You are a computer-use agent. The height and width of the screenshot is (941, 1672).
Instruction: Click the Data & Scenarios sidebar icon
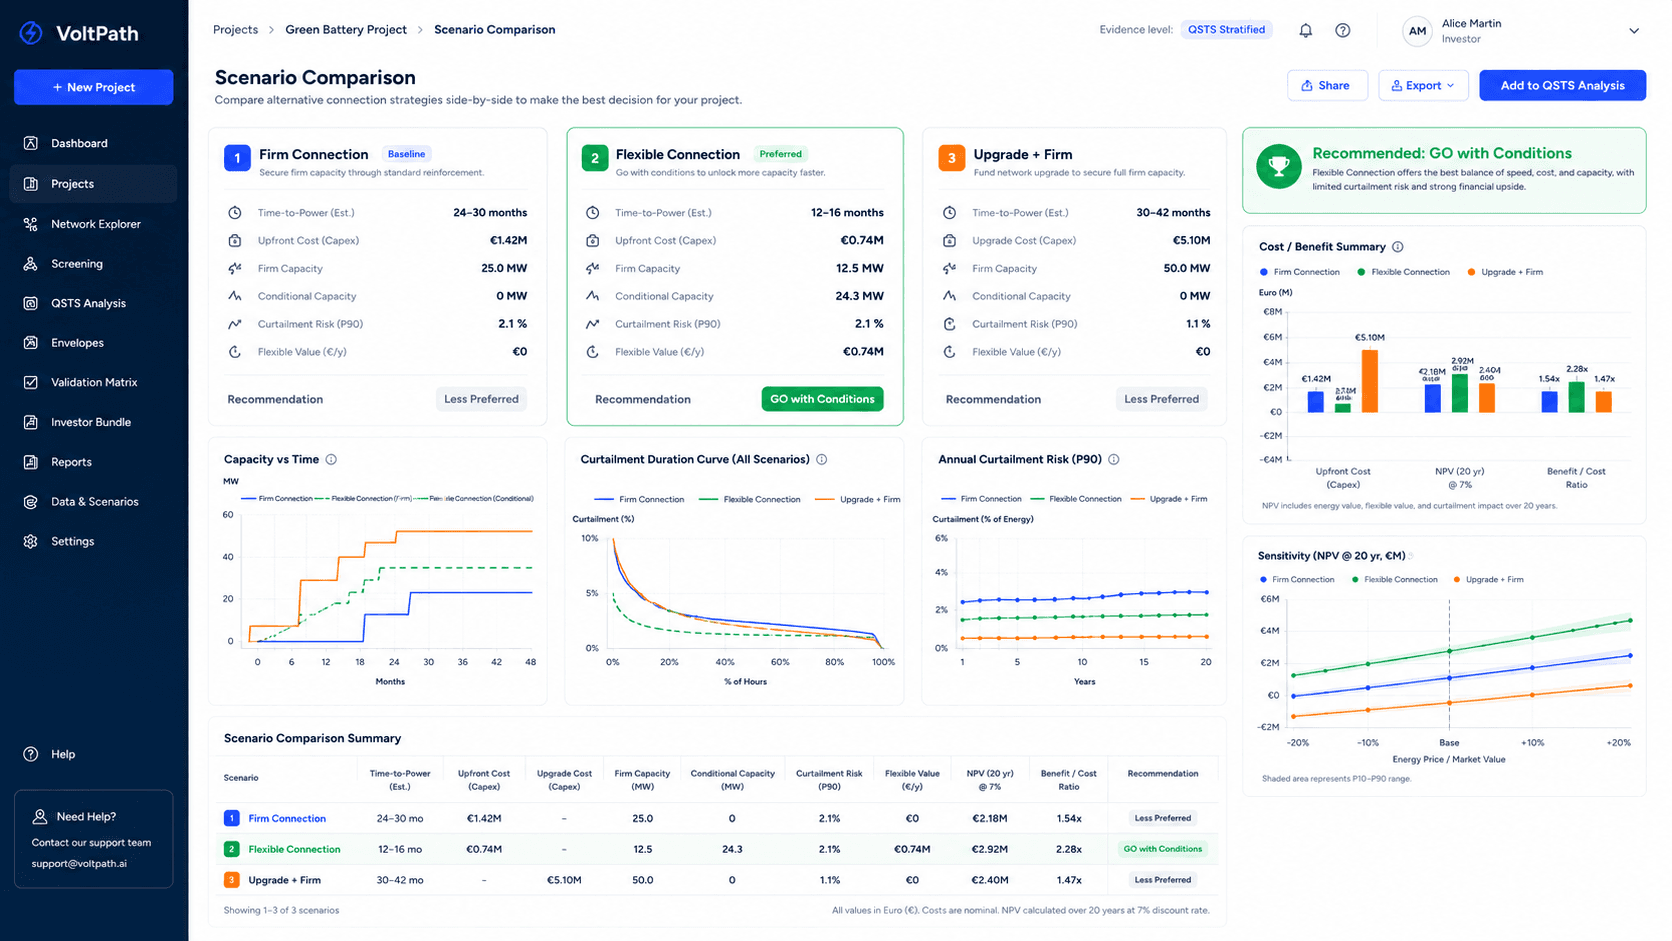pos(31,502)
